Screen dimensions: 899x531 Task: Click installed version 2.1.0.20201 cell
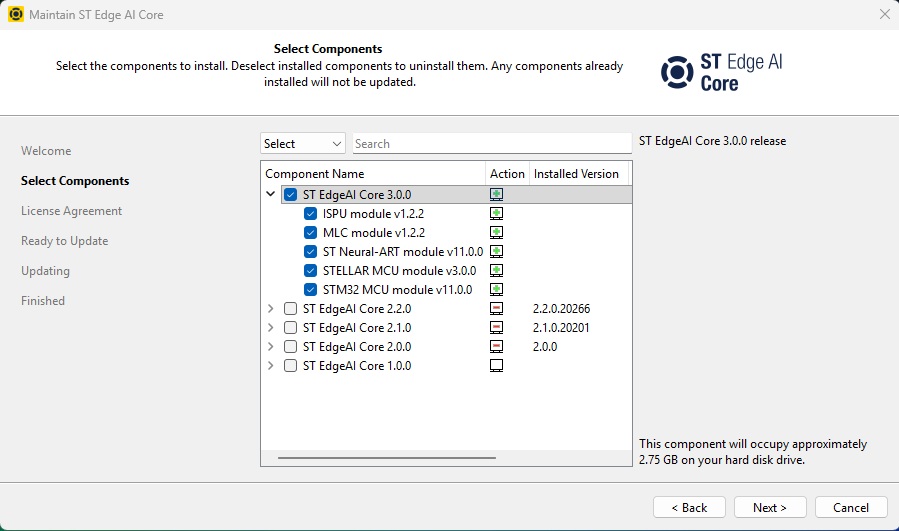[x=561, y=327]
